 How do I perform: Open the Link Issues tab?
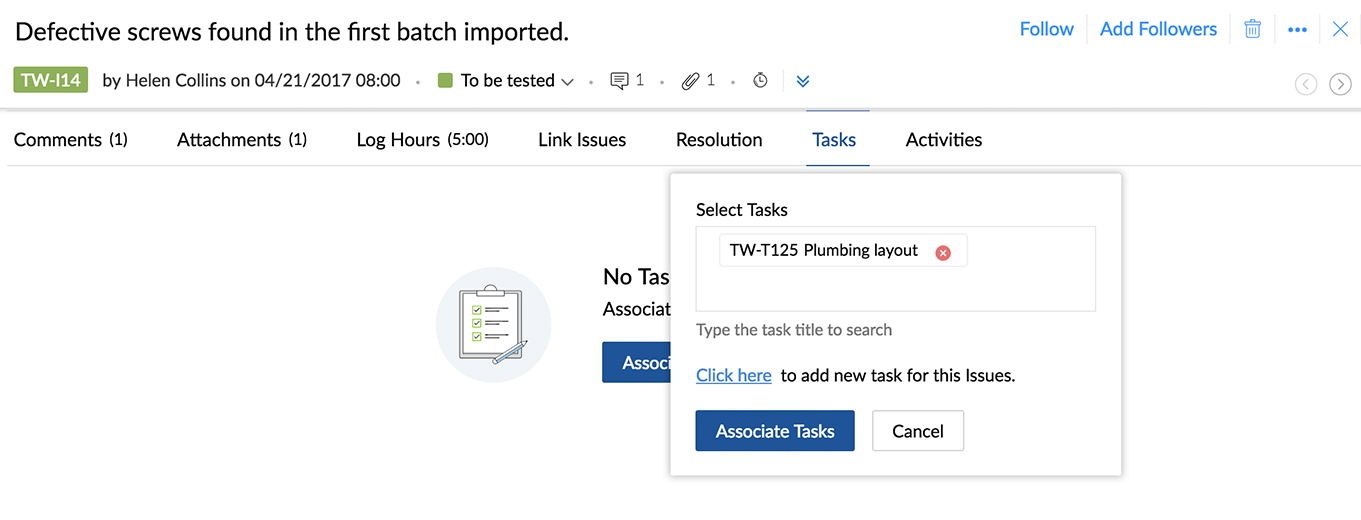coord(582,140)
